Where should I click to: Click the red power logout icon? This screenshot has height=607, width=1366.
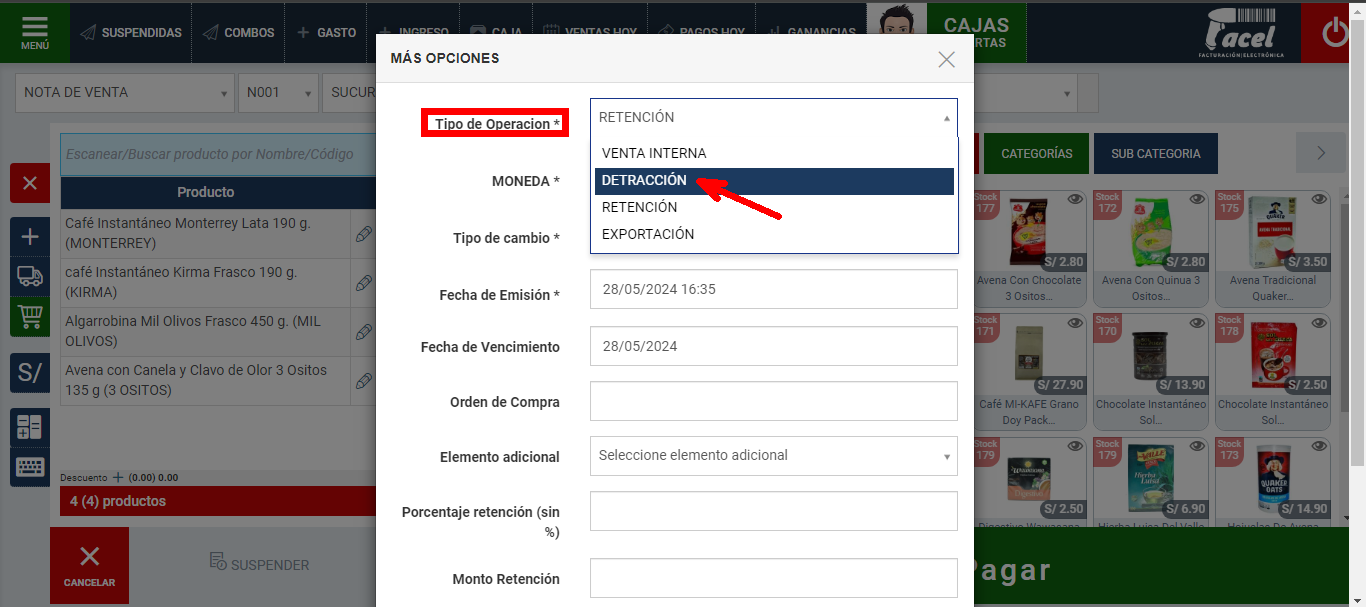tap(1335, 33)
